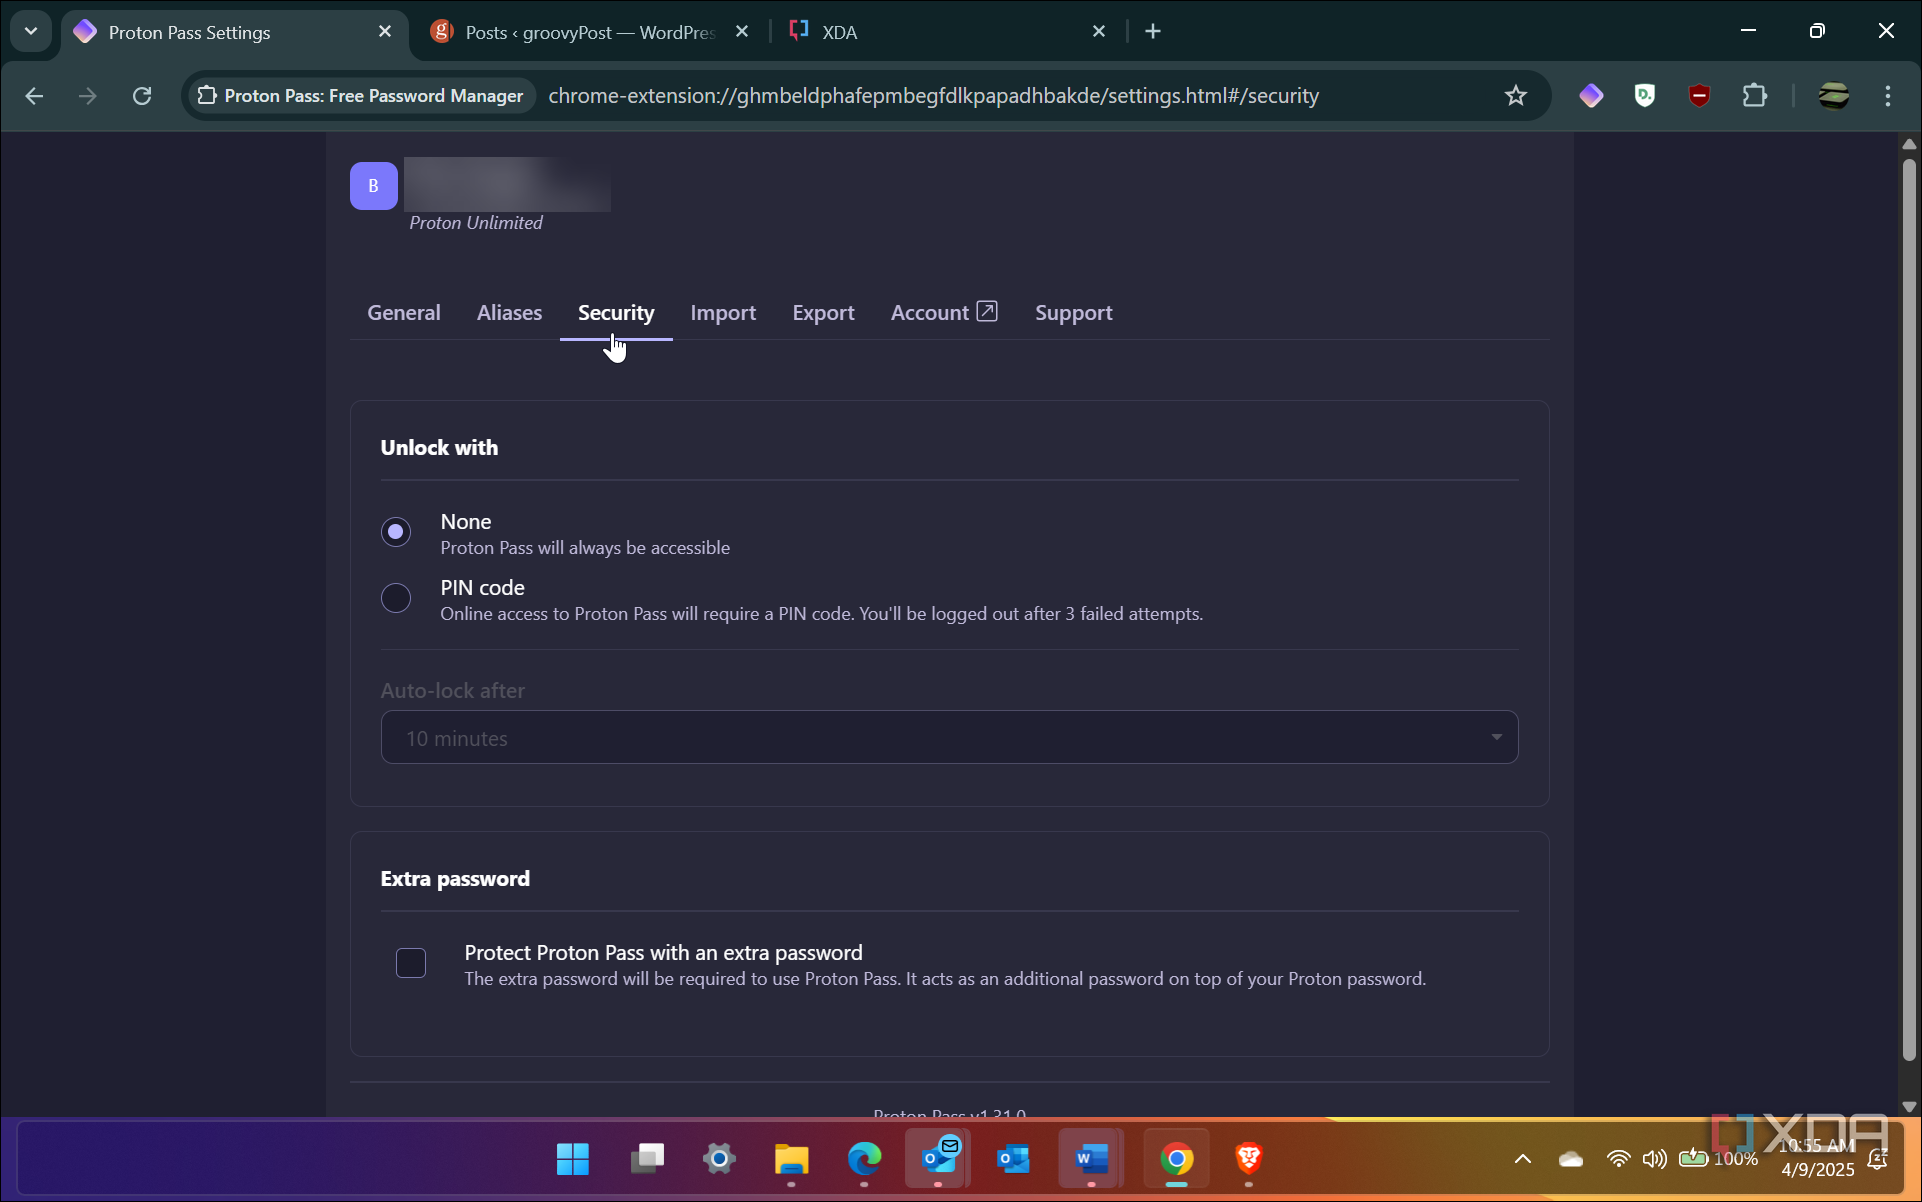Switch to the groovyPost WordPress tab
1922x1202 pixels.
pyautogui.click(x=590, y=32)
